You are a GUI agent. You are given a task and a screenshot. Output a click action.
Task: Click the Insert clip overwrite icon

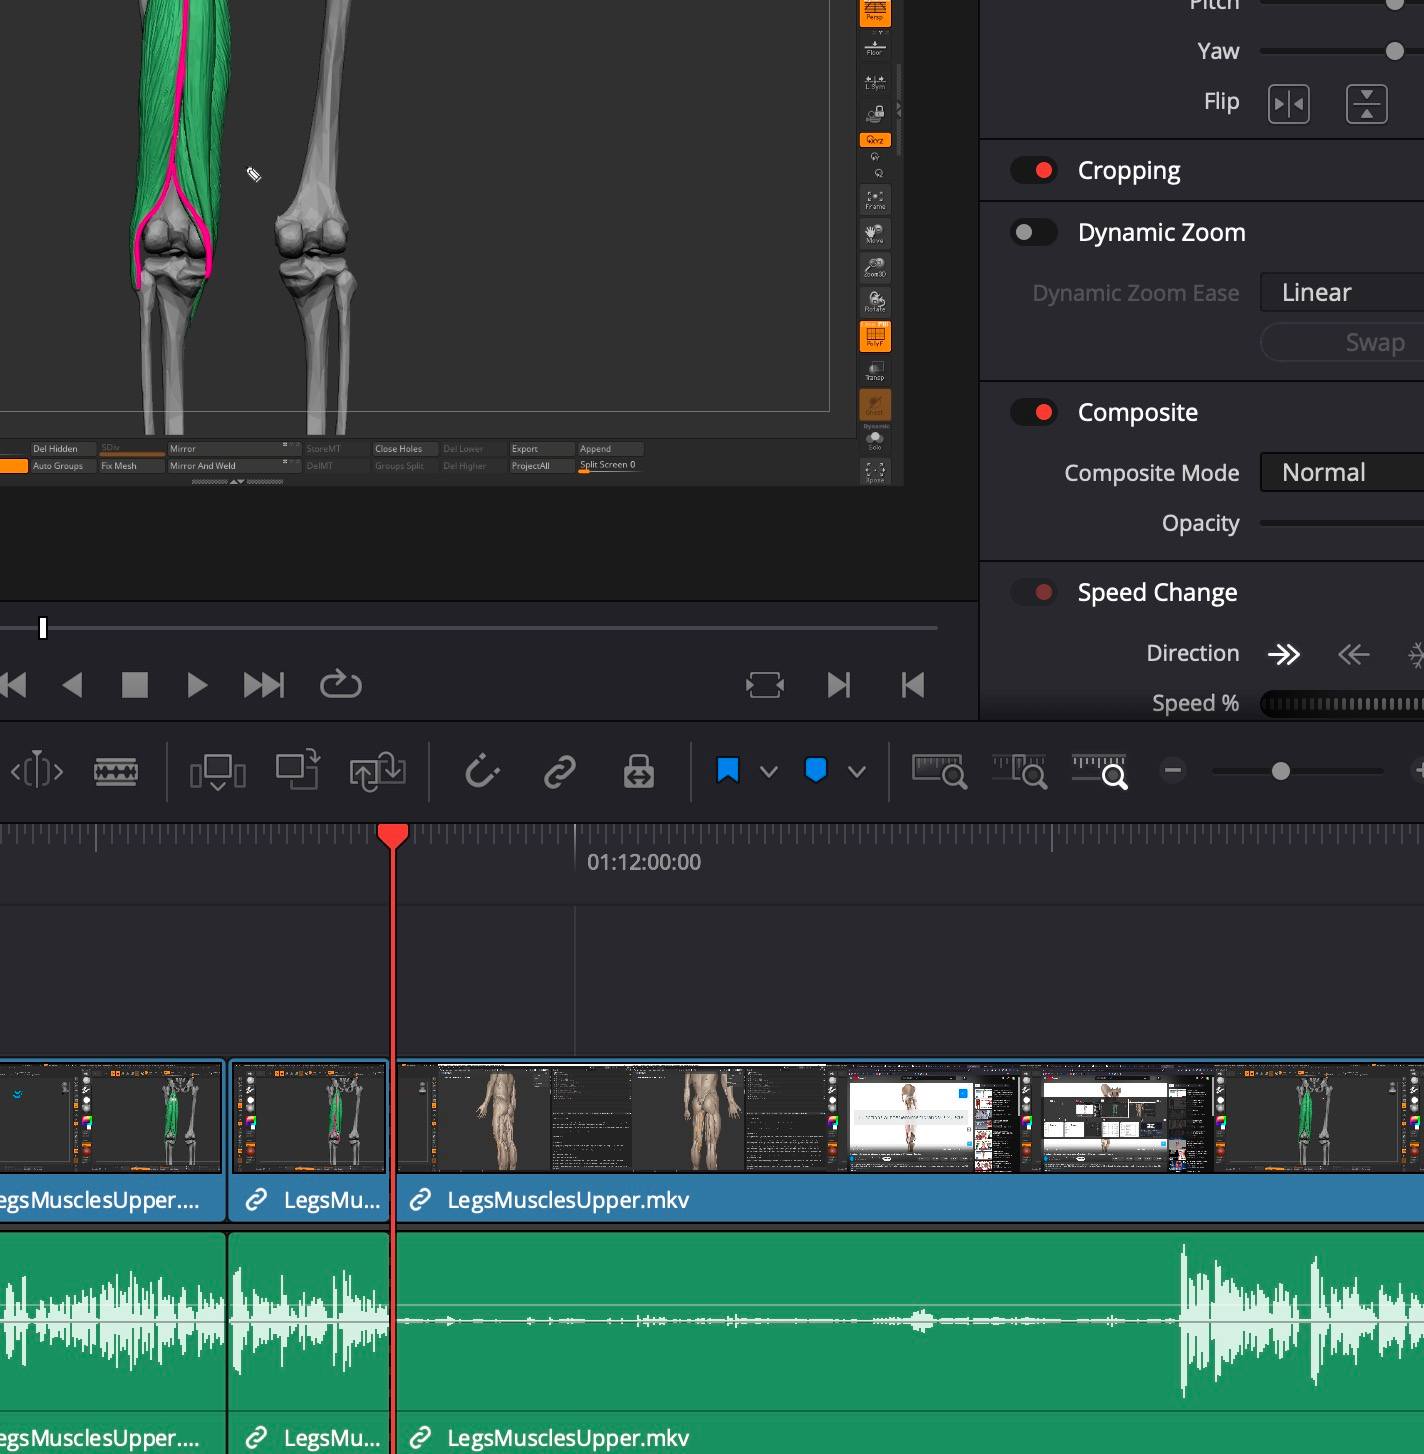point(217,771)
